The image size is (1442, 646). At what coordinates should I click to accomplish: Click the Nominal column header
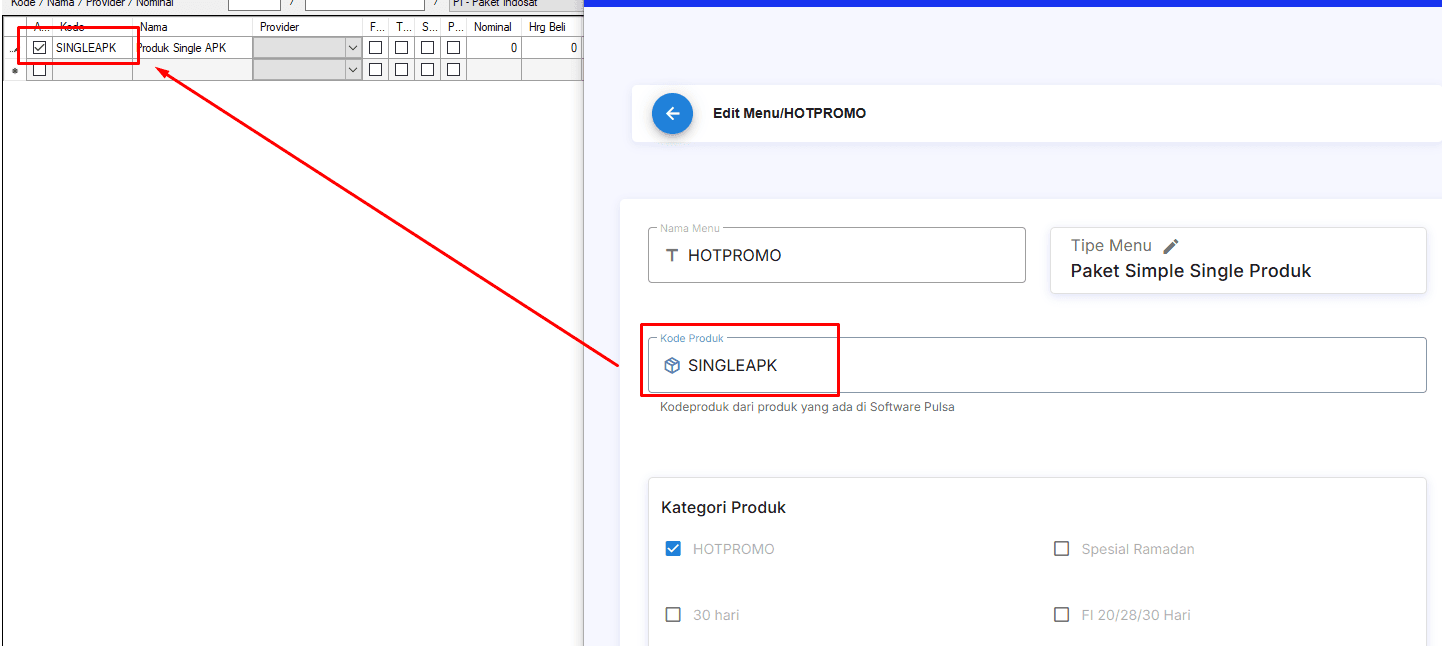pyautogui.click(x=492, y=27)
